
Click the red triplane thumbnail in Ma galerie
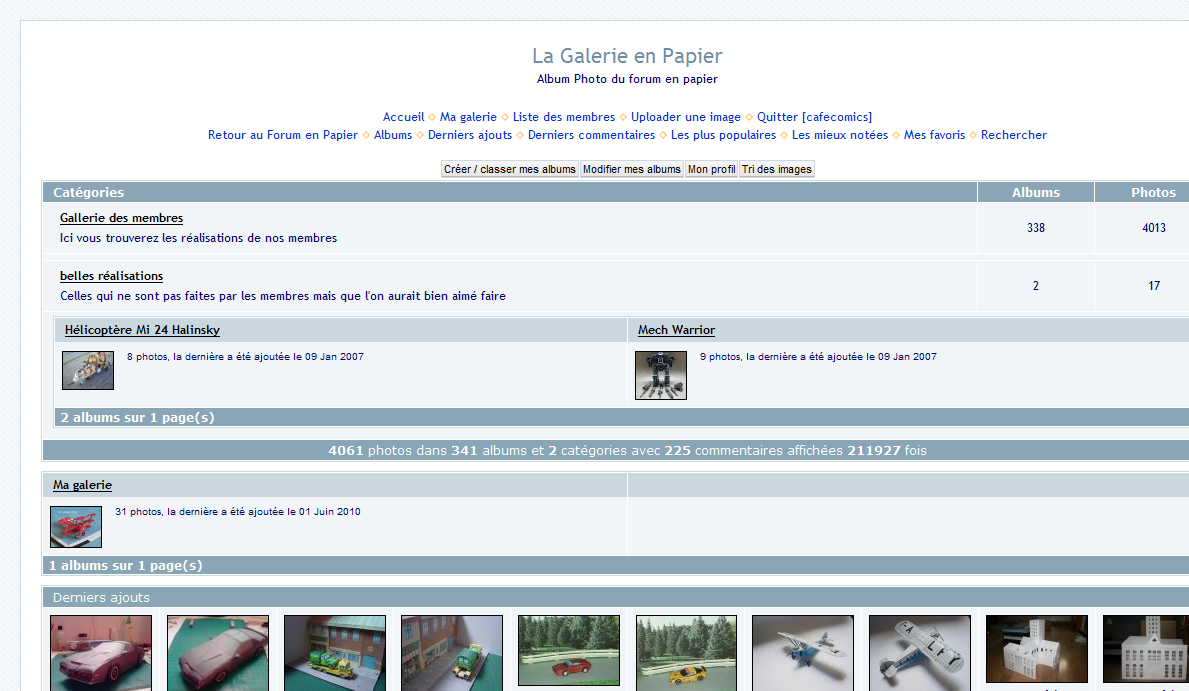pyautogui.click(x=76, y=527)
